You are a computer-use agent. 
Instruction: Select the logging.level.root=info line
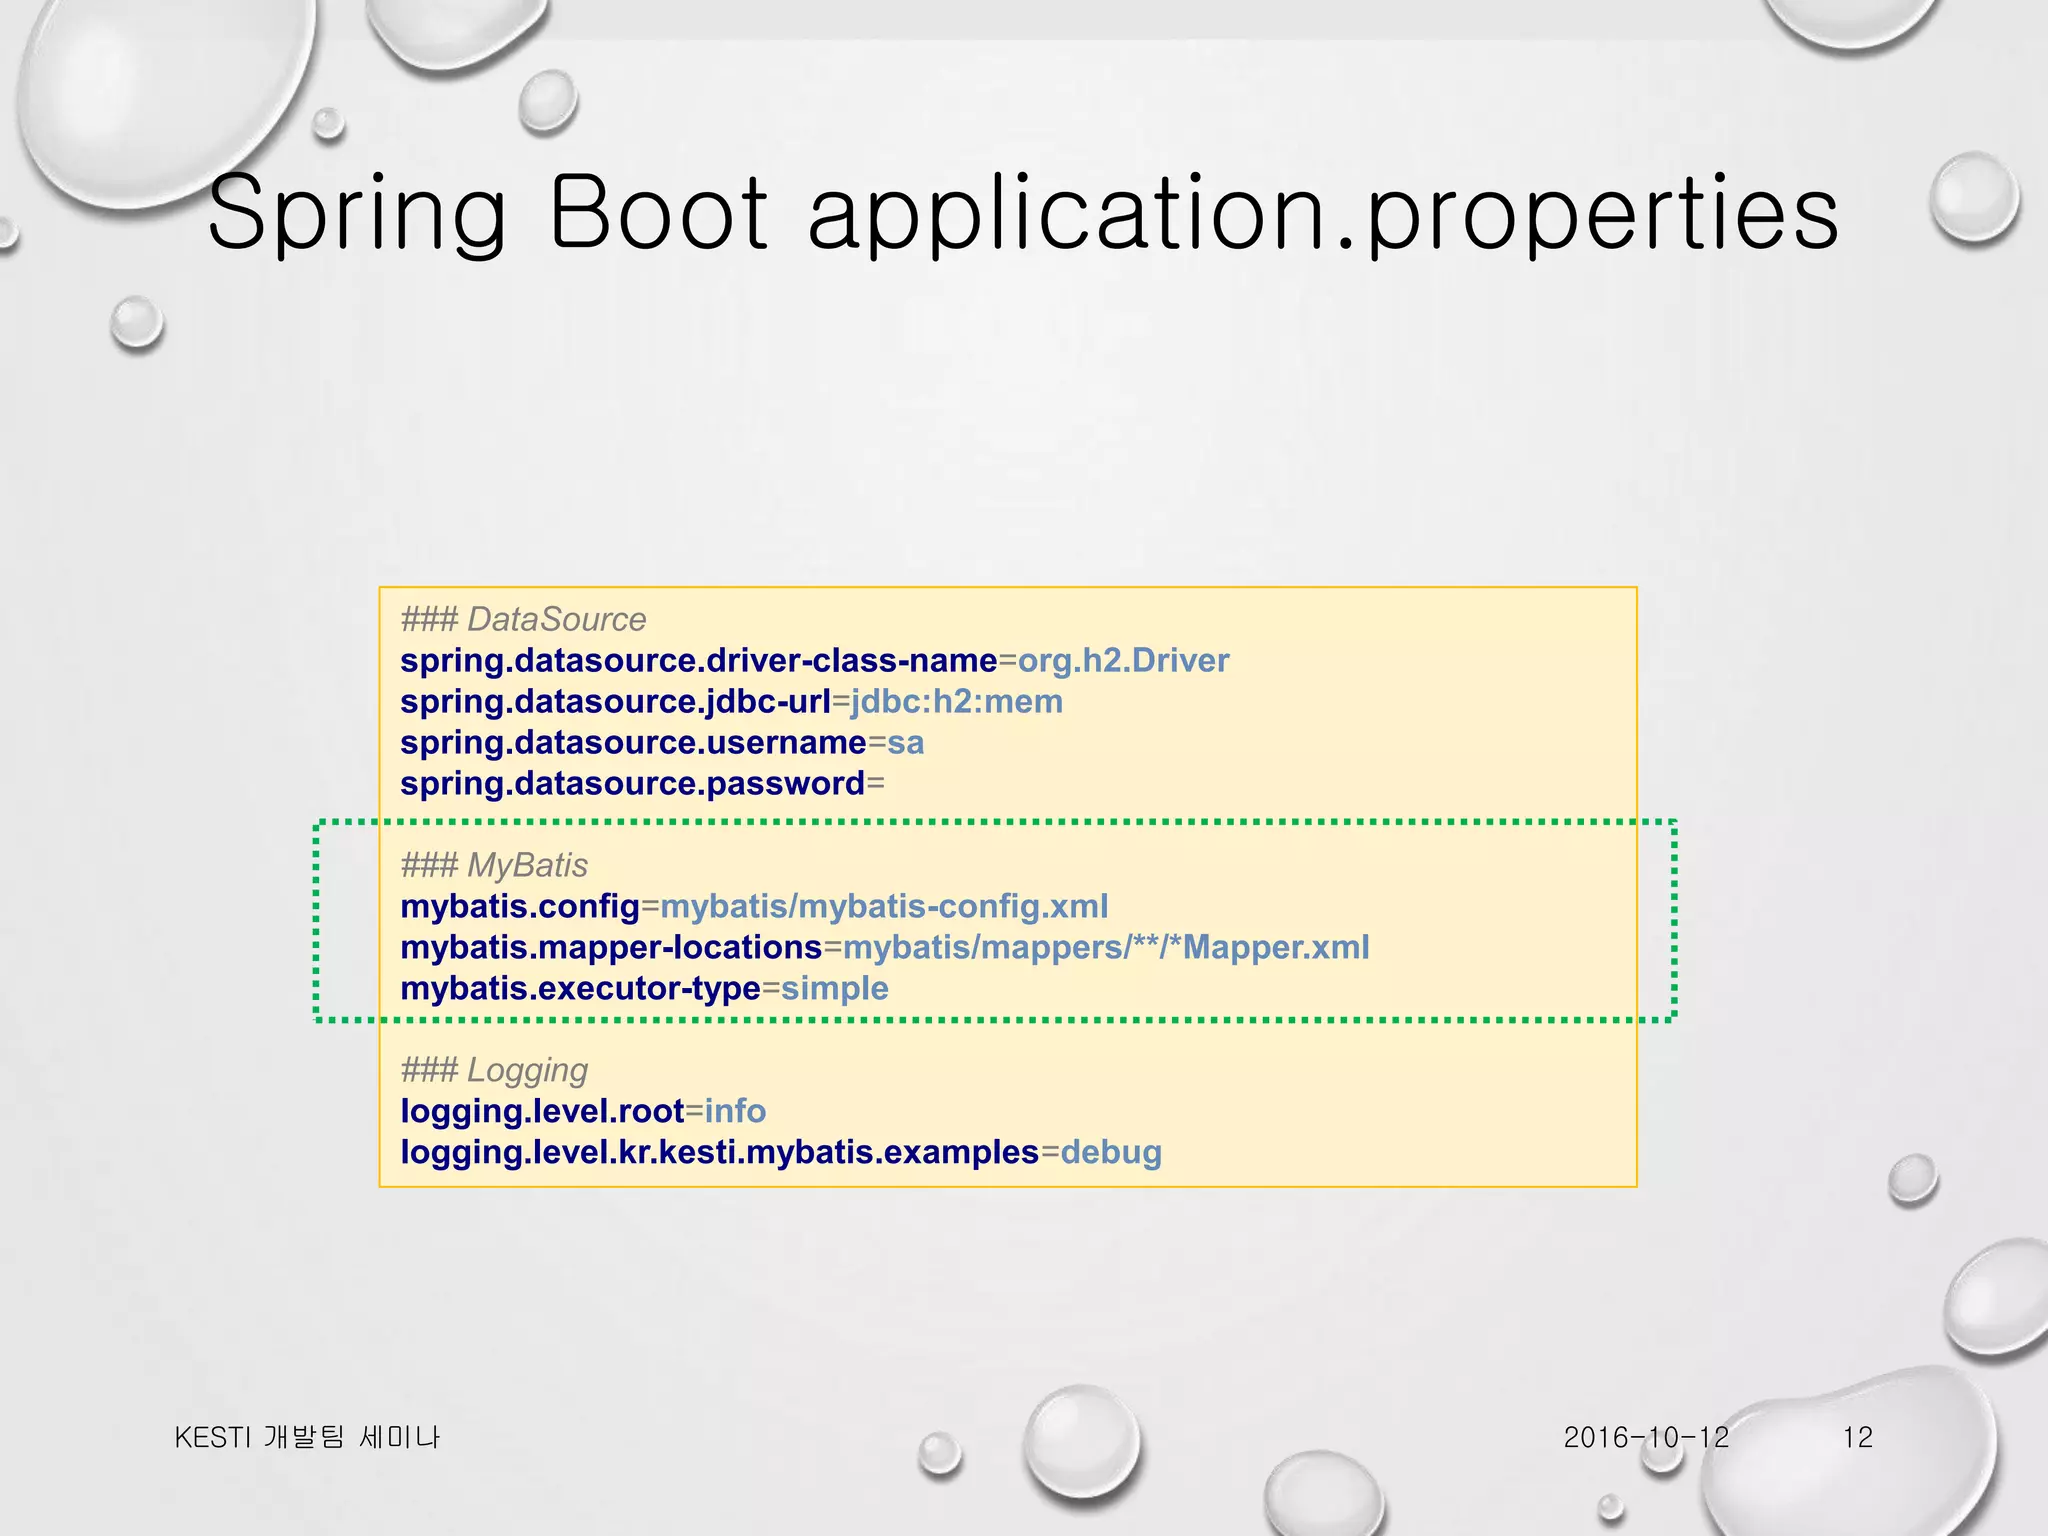click(583, 1111)
